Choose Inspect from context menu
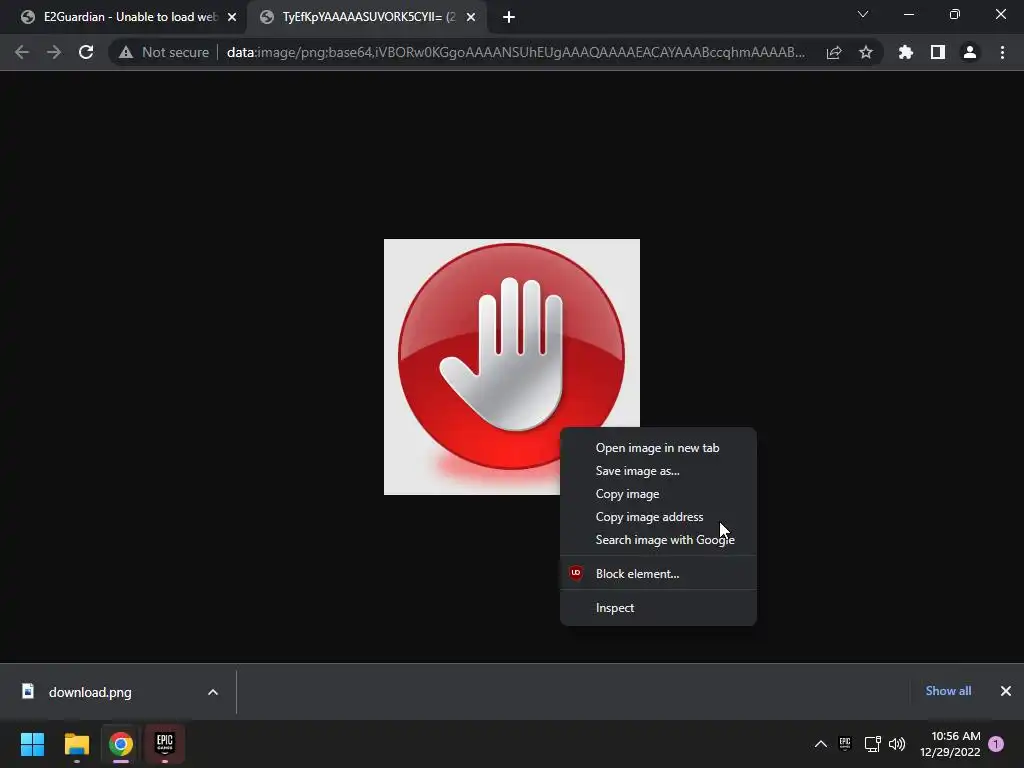Image resolution: width=1024 pixels, height=768 pixels. coord(658,607)
